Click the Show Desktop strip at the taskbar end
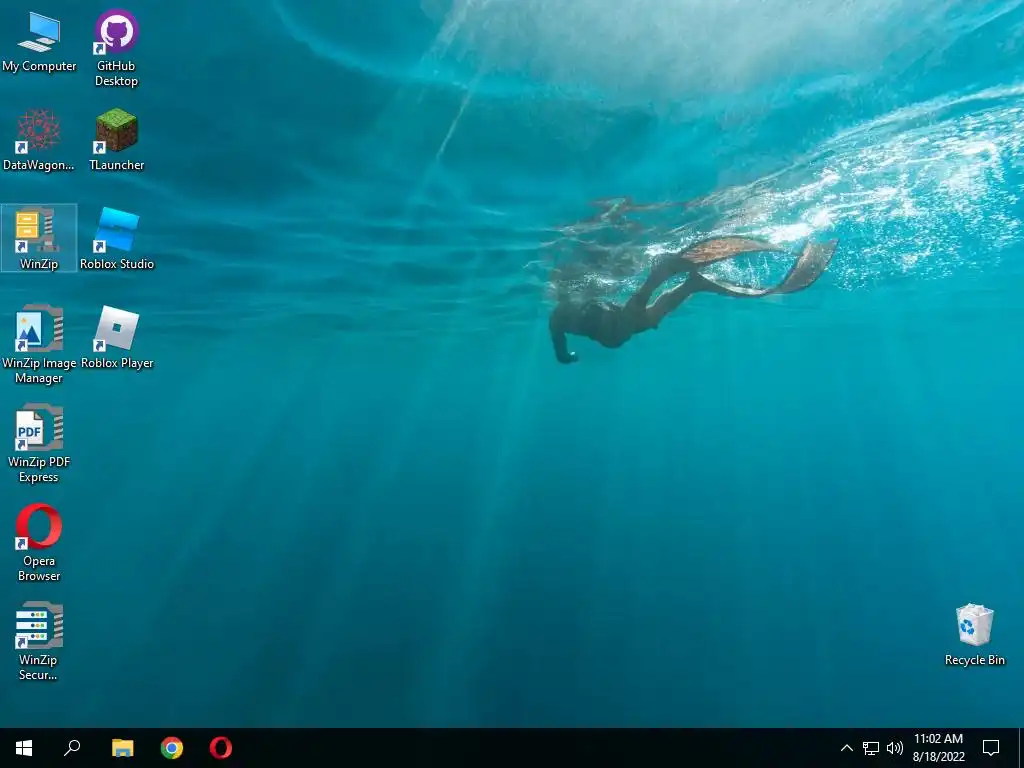This screenshot has height=768, width=1024. coord(1021,748)
